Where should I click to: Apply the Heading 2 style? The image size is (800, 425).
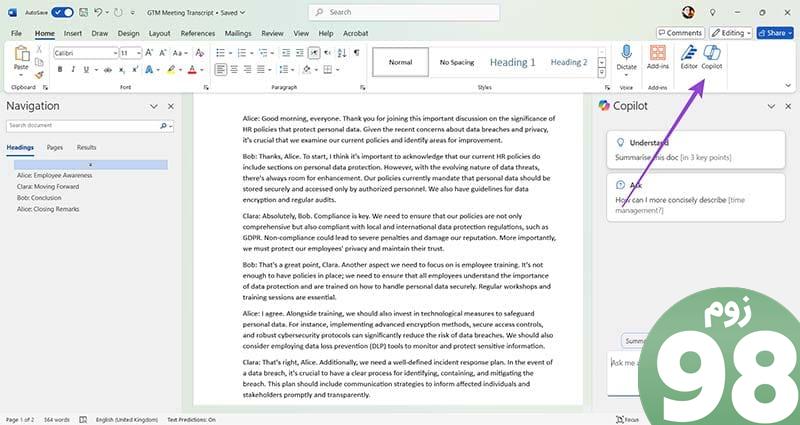[569, 62]
